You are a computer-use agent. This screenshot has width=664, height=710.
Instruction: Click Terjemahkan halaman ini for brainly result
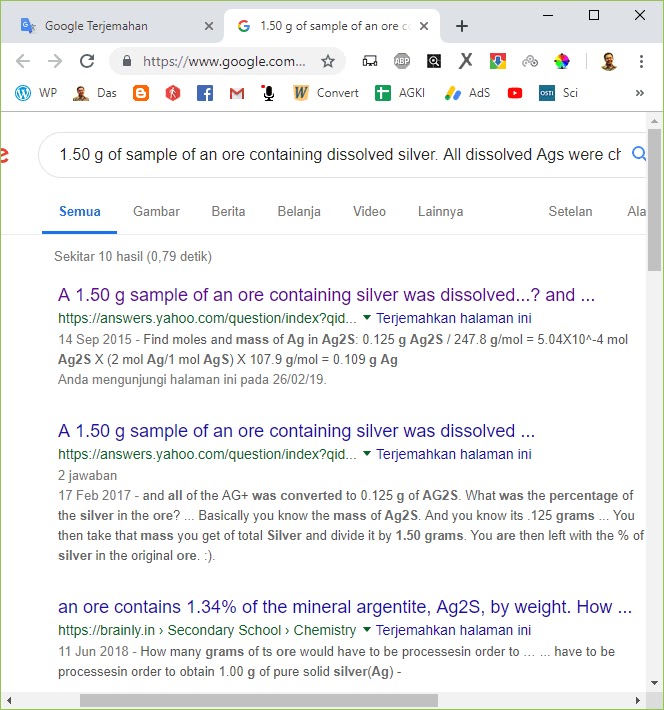tap(453, 630)
